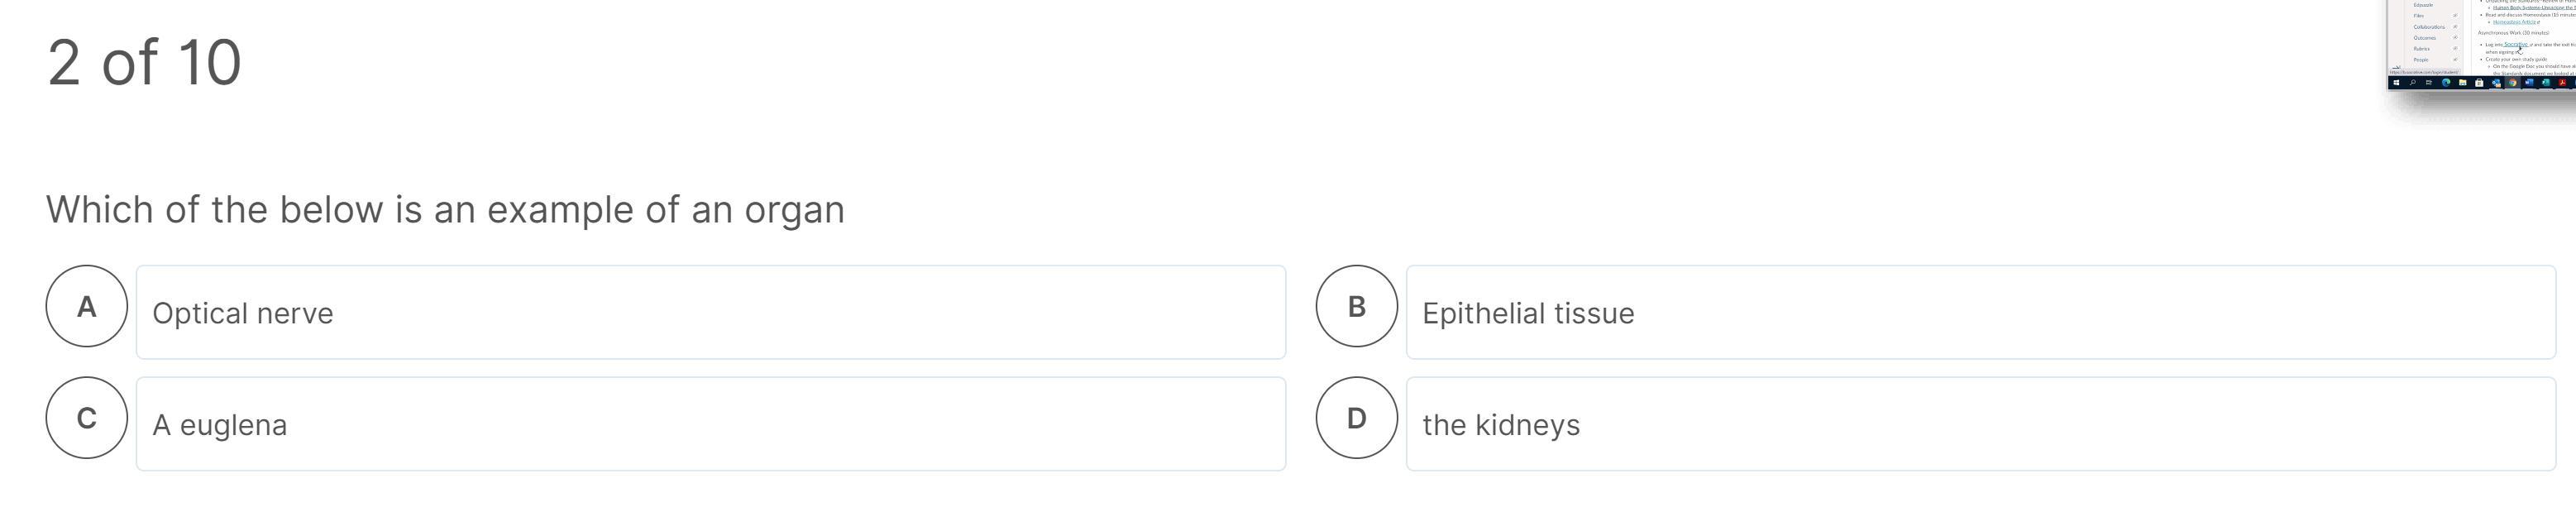Open Microsoft Edge from the preview taskbar
The image size is (2576, 531).
(2446, 83)
